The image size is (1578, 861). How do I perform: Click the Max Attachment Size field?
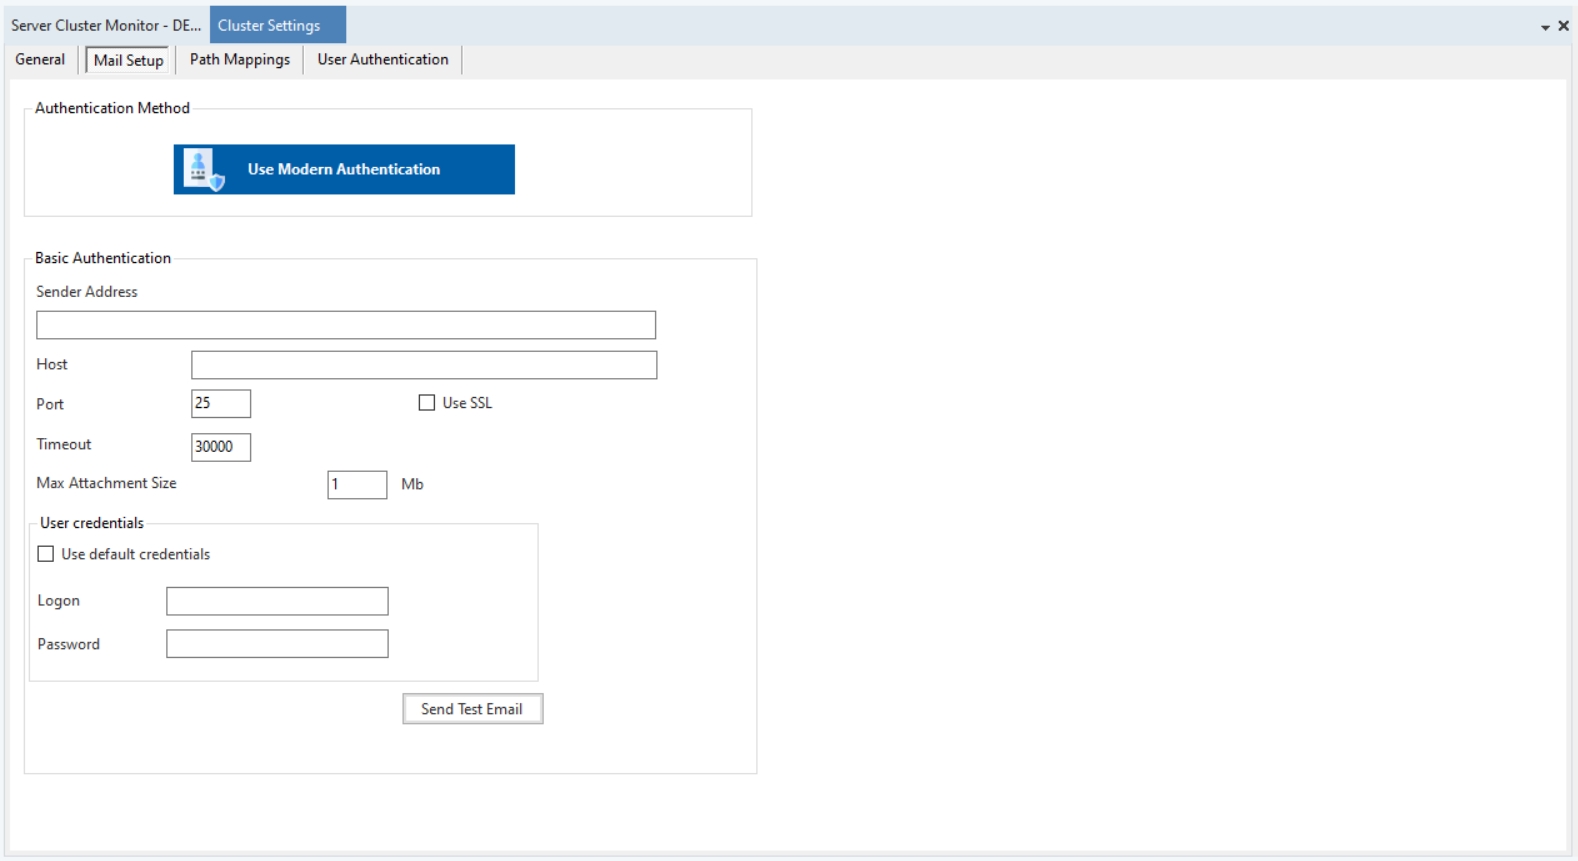(x=357, y=485)
